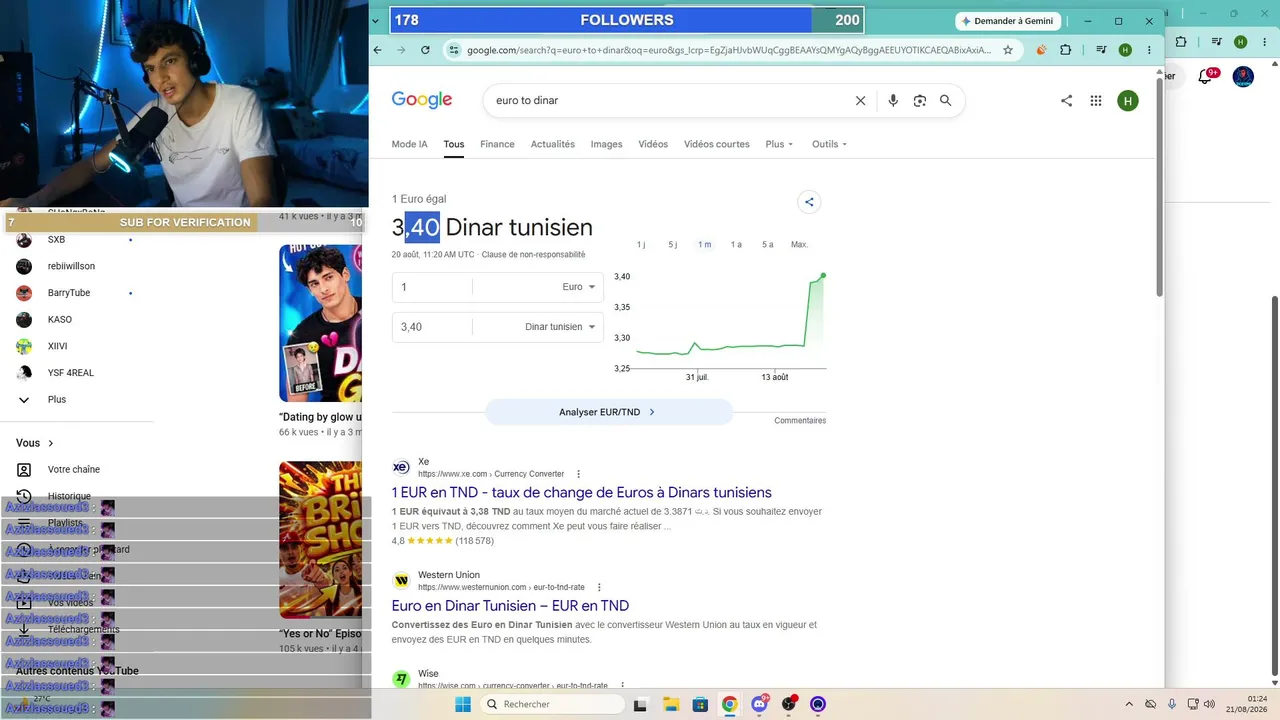Bookmark this page with the star icon

(x=1008, y=50)
